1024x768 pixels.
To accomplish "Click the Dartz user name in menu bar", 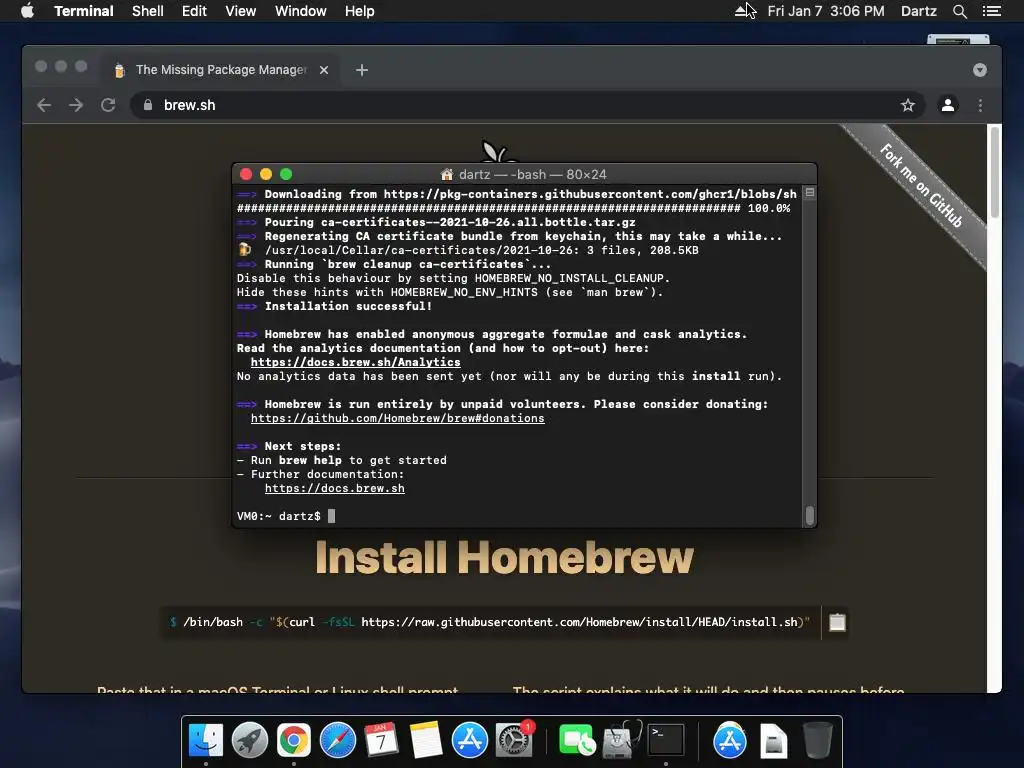I will (x=918, y=11).
